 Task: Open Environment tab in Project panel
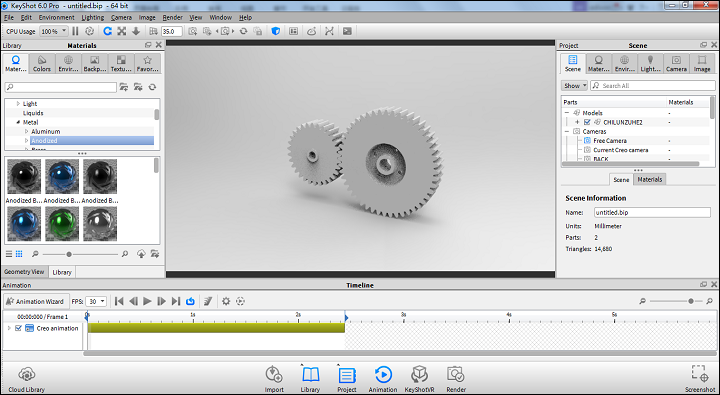click(x=624, y=63)
